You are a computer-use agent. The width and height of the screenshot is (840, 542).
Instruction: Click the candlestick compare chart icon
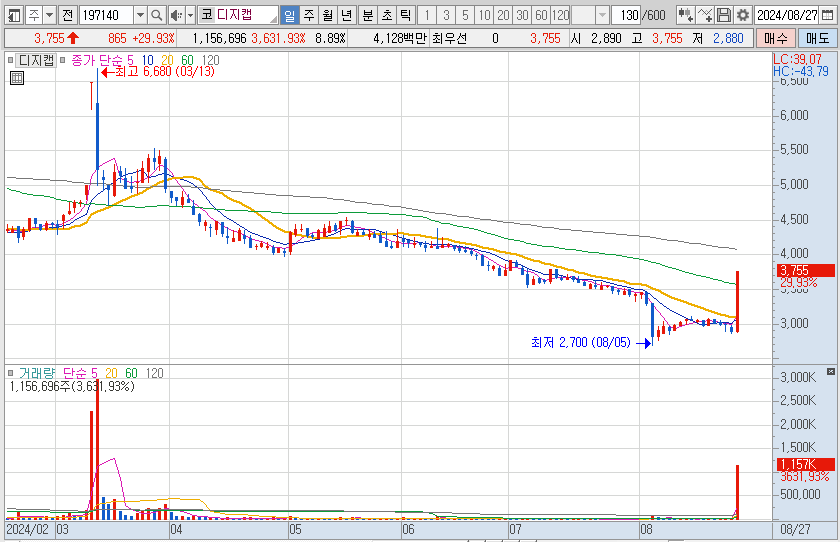coord(685,15)
